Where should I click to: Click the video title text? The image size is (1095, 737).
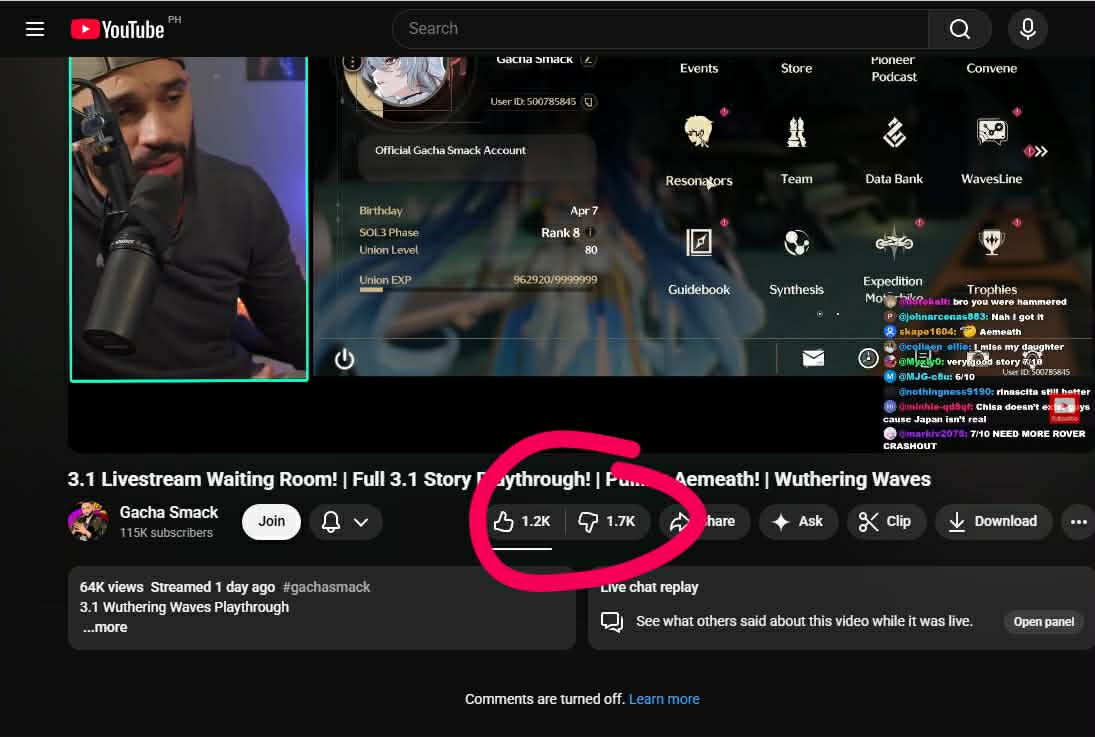pyautogui.click(x=499, y=479)
